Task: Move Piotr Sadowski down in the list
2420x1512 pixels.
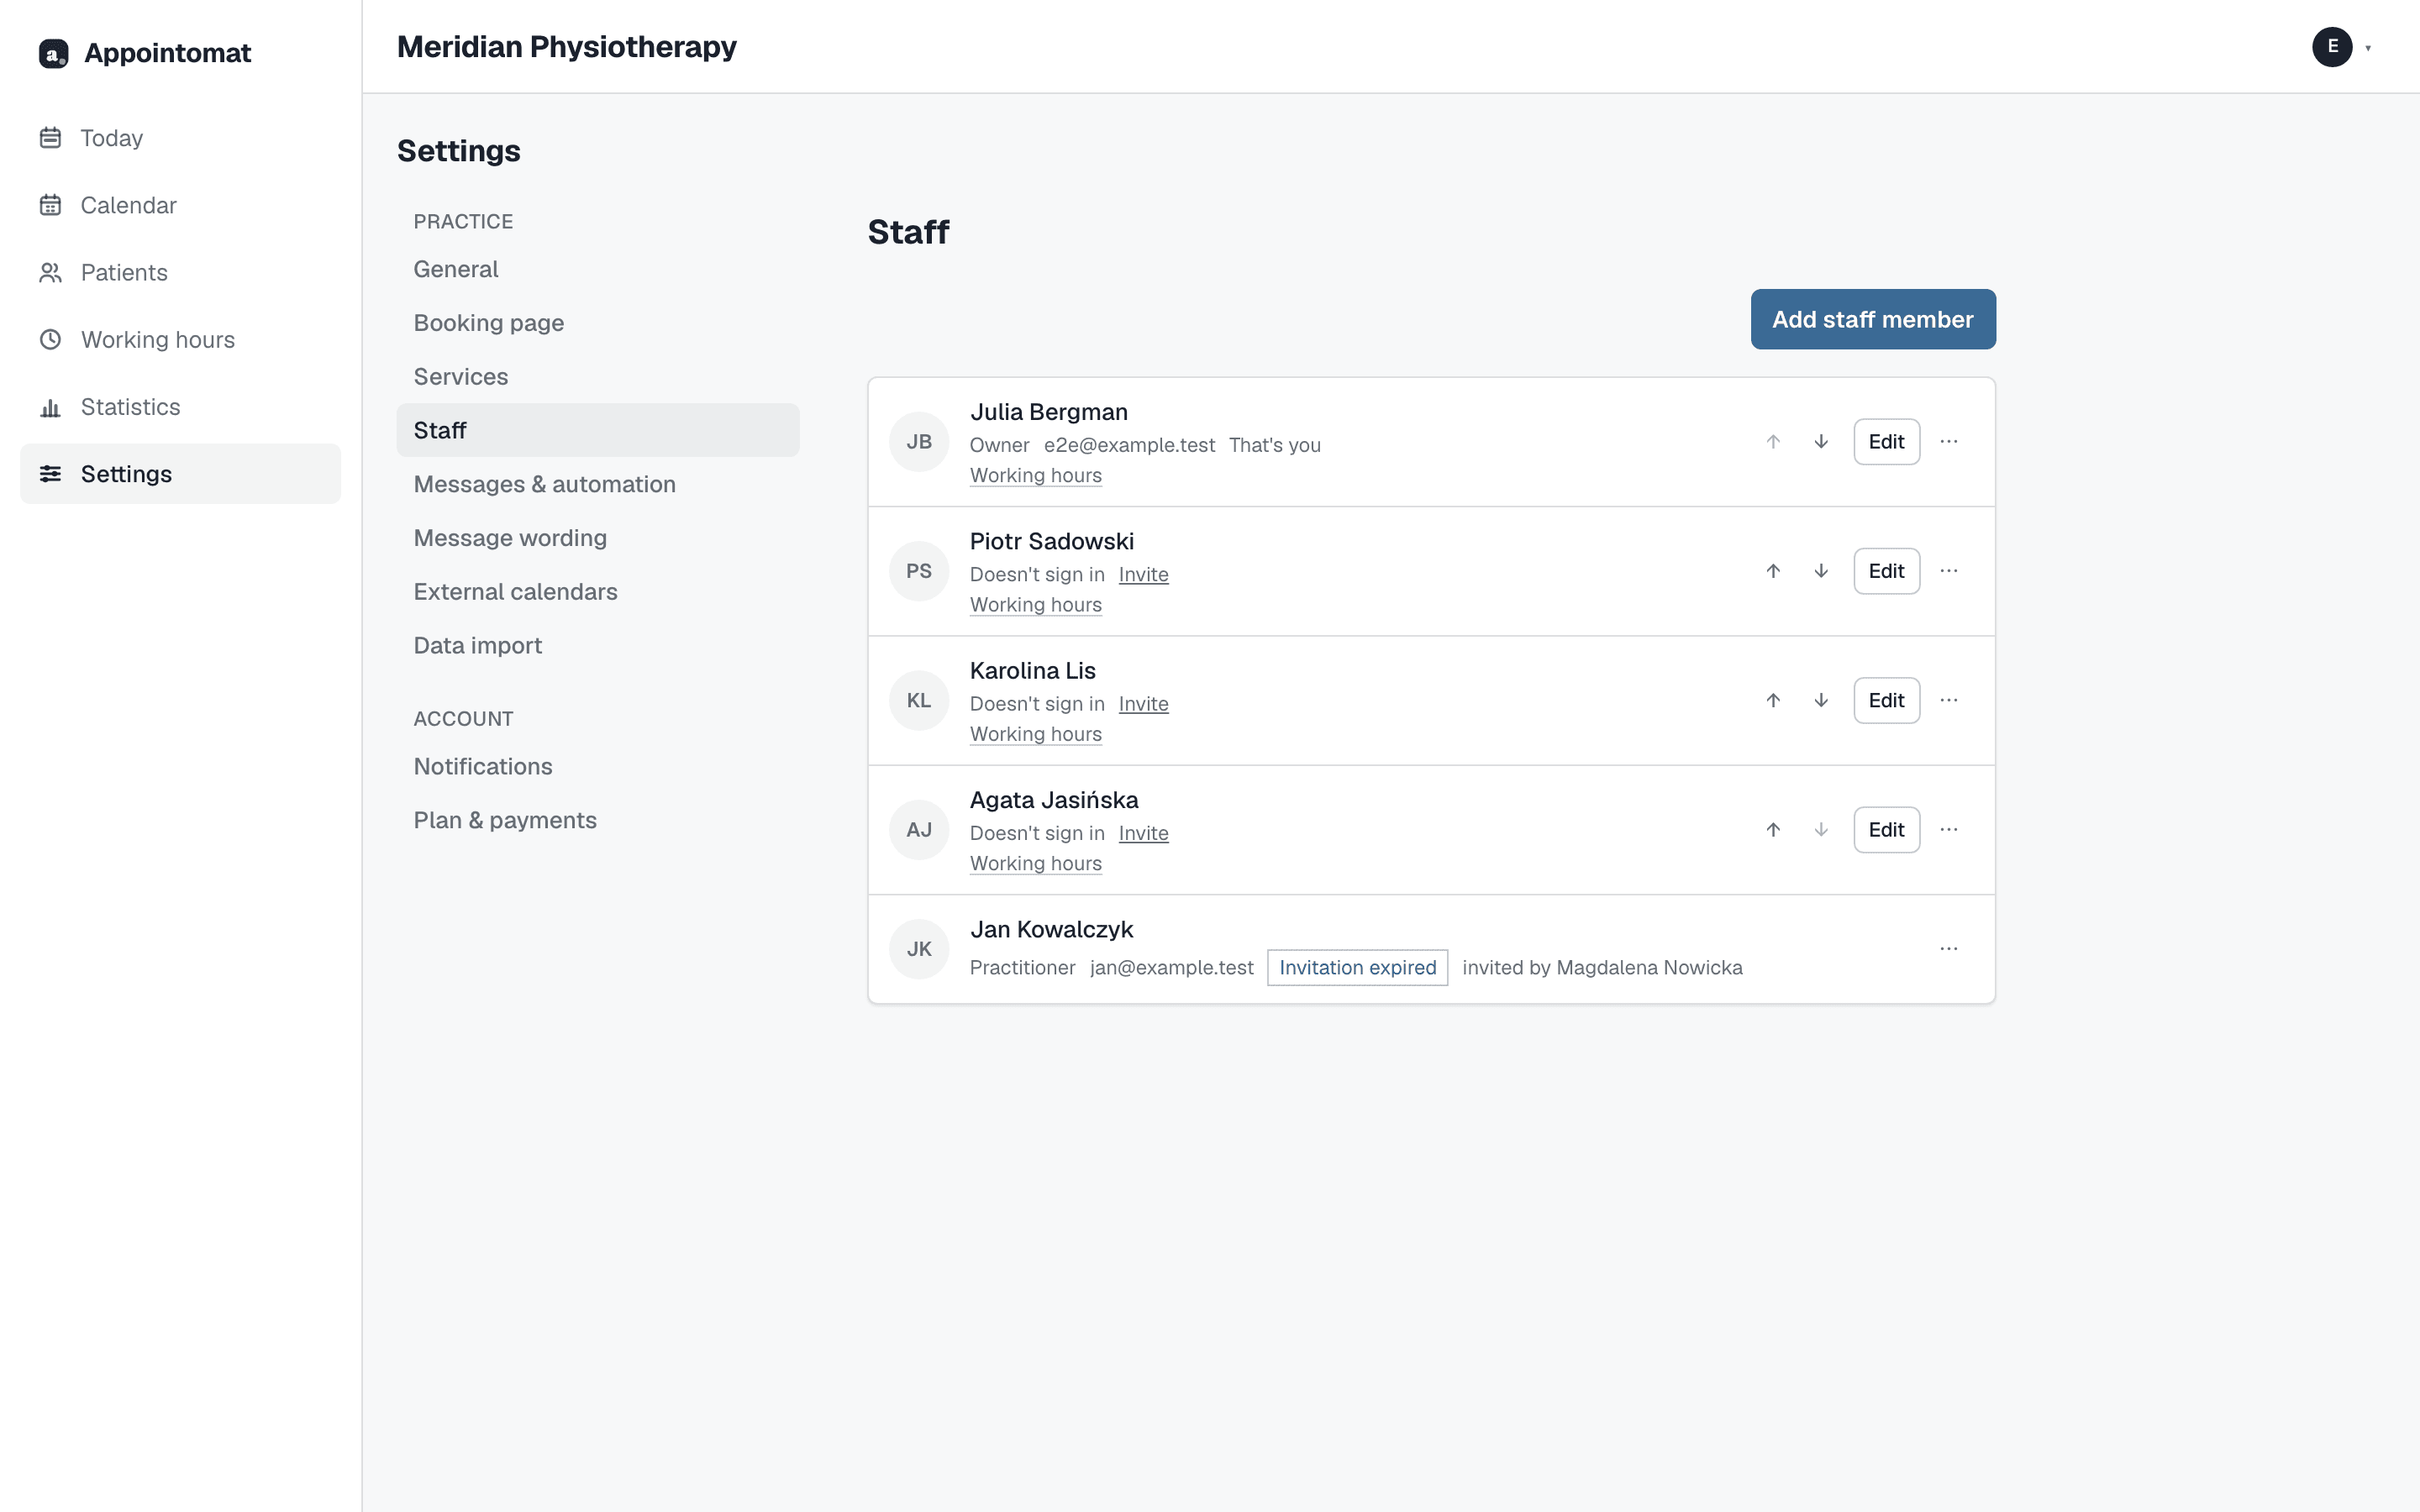Action: click(1821, 571)
